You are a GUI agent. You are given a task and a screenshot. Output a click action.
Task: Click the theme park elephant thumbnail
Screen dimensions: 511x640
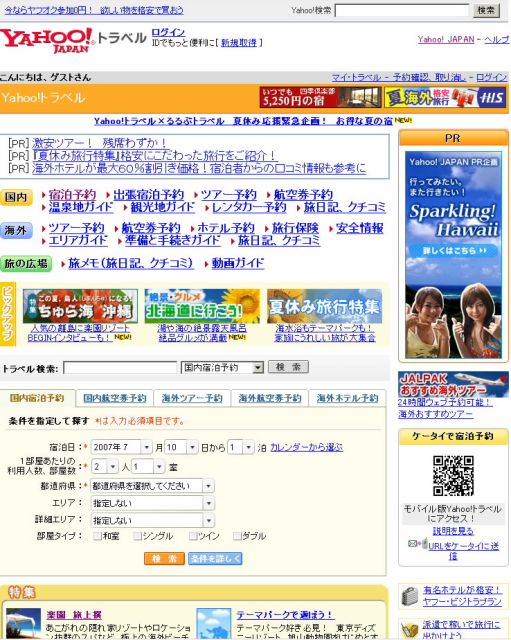tap(213, 624)
